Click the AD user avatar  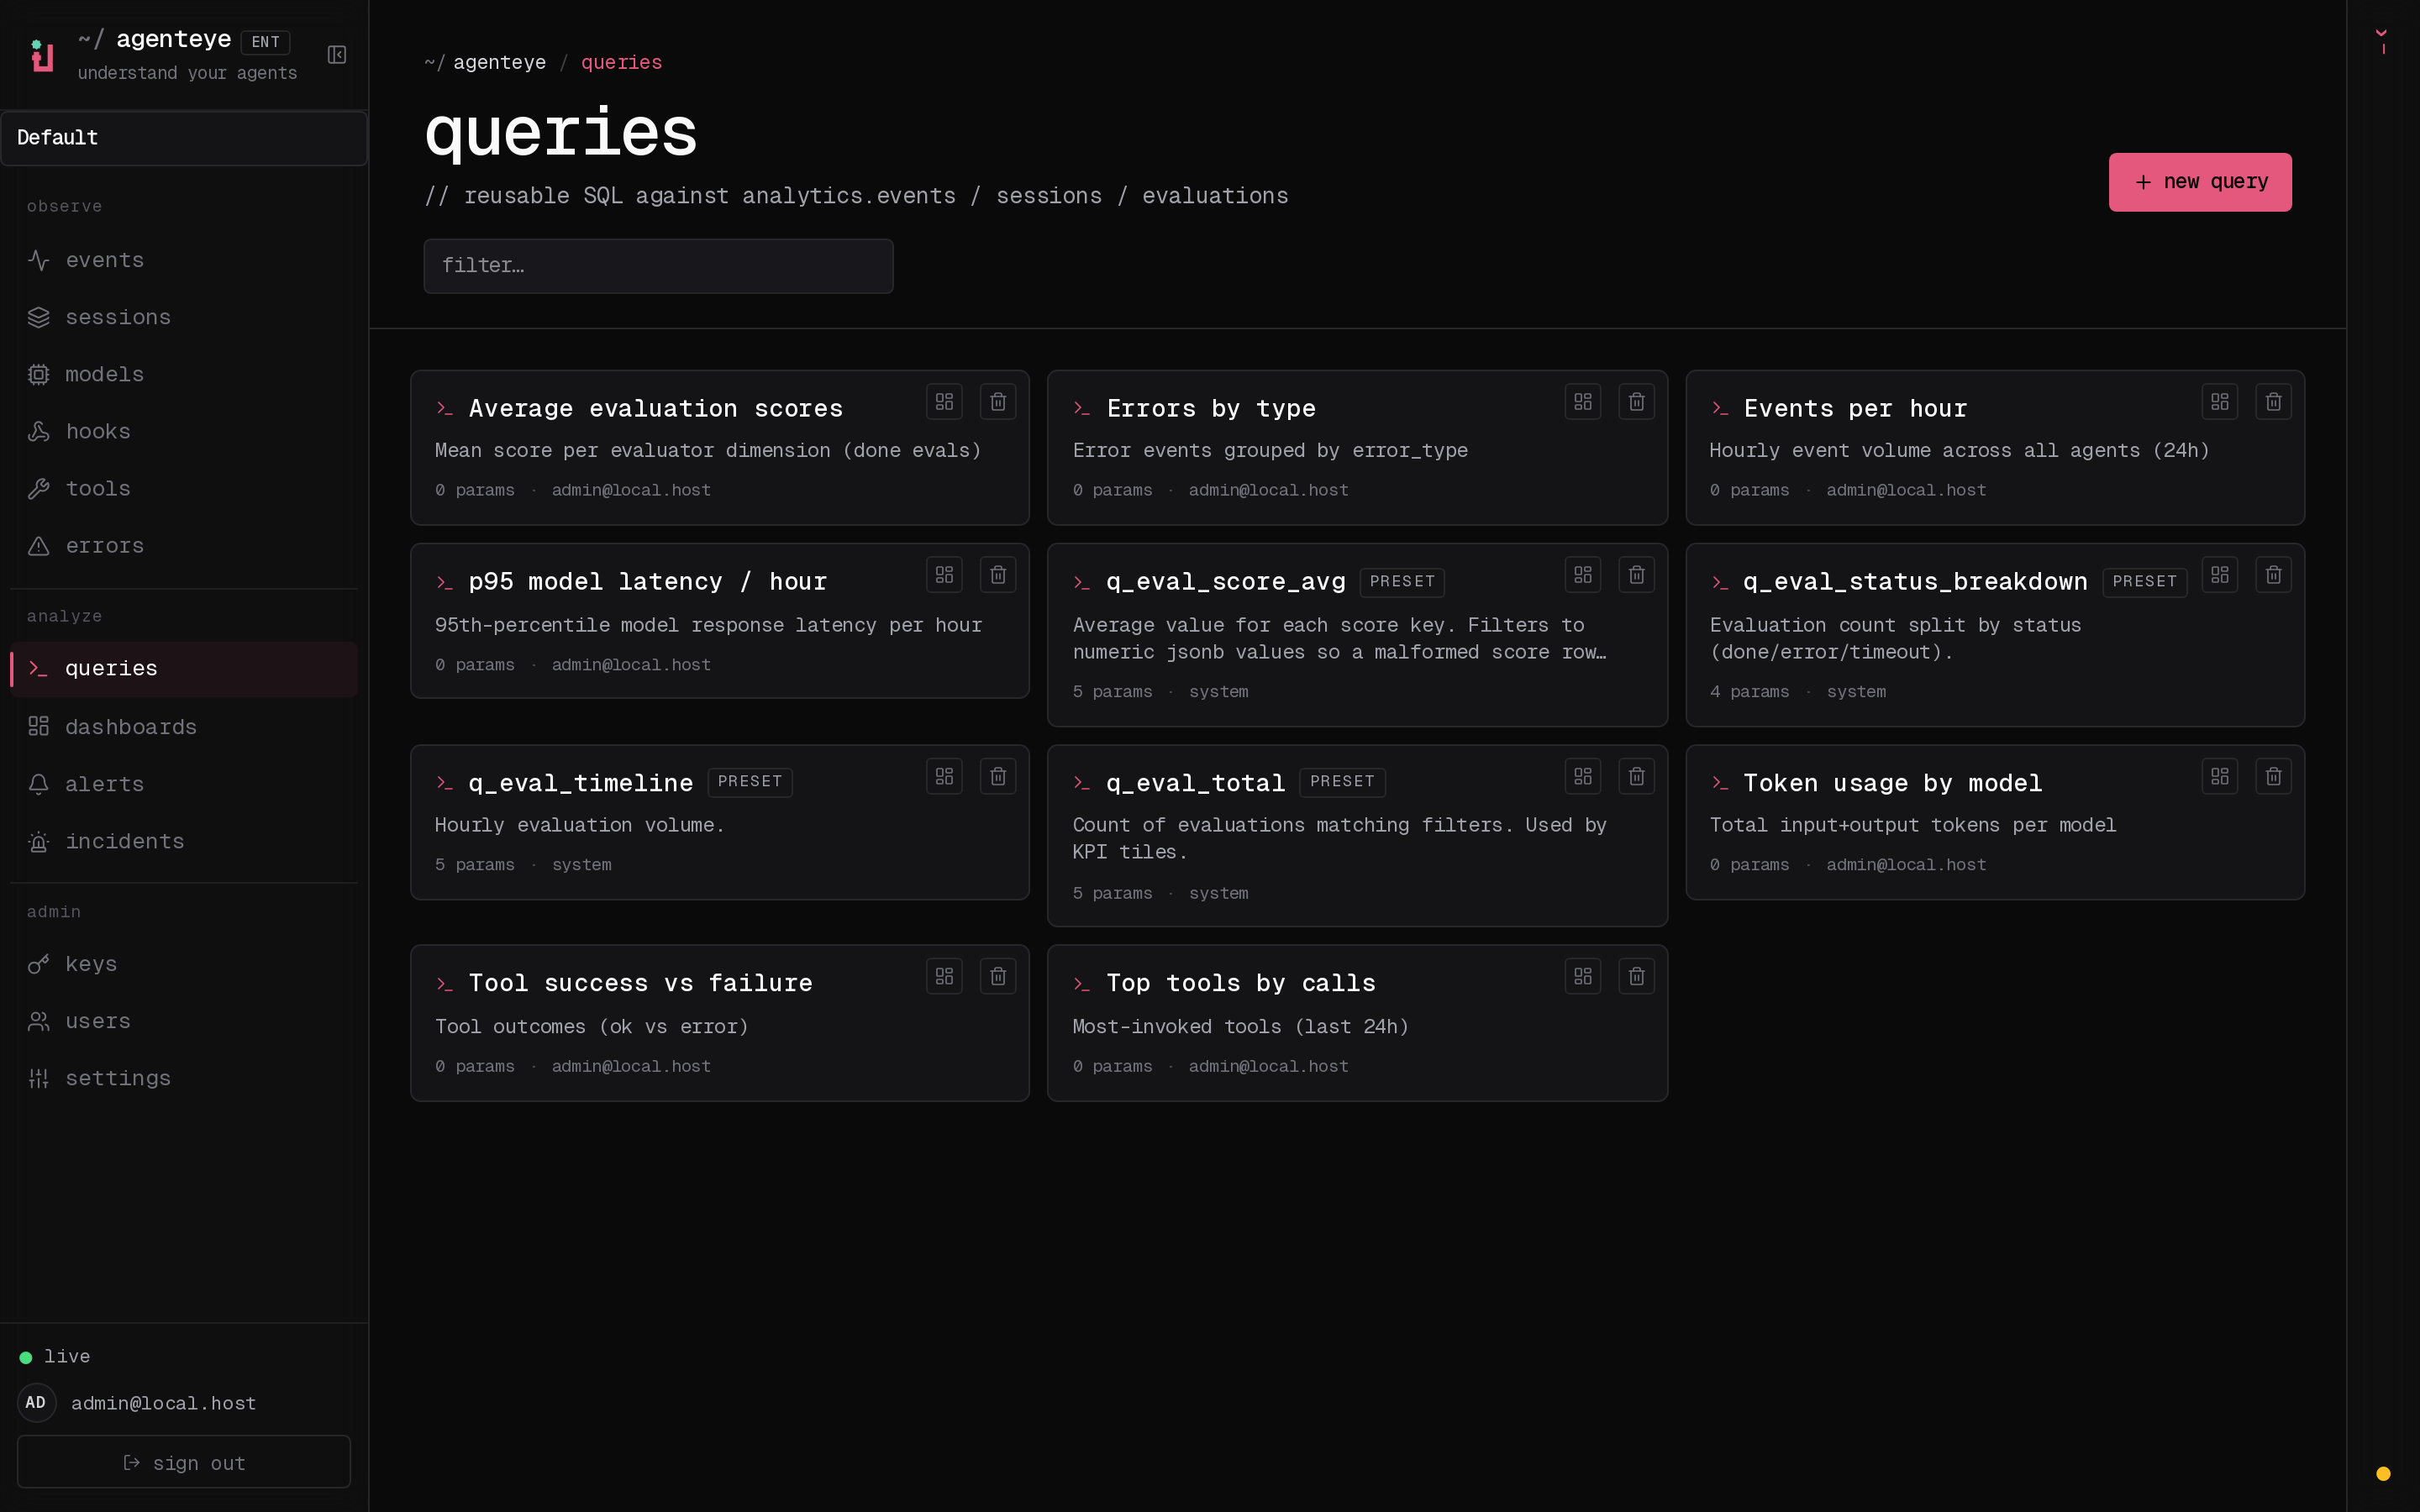click(x=36, y=1403)
